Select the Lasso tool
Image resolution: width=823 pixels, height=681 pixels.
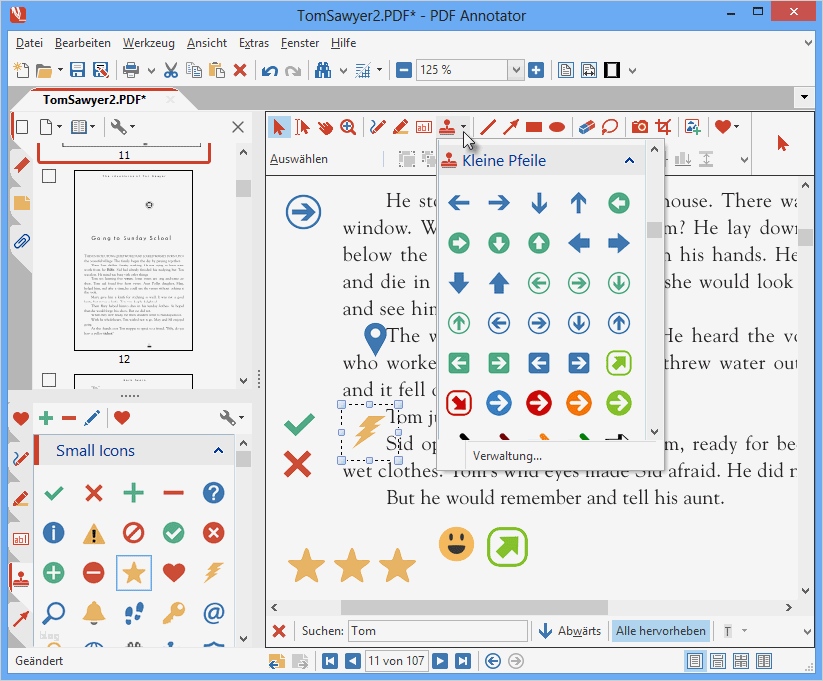click(609, 127)
